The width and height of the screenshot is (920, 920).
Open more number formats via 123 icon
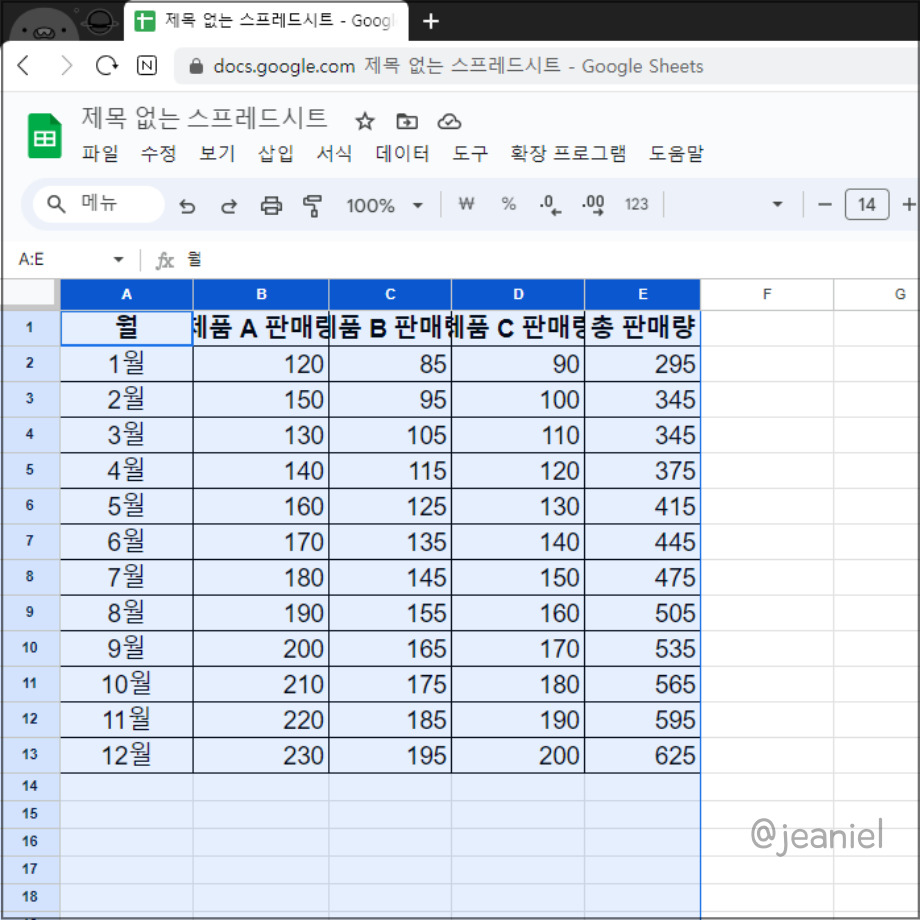(x=637, y=204)
